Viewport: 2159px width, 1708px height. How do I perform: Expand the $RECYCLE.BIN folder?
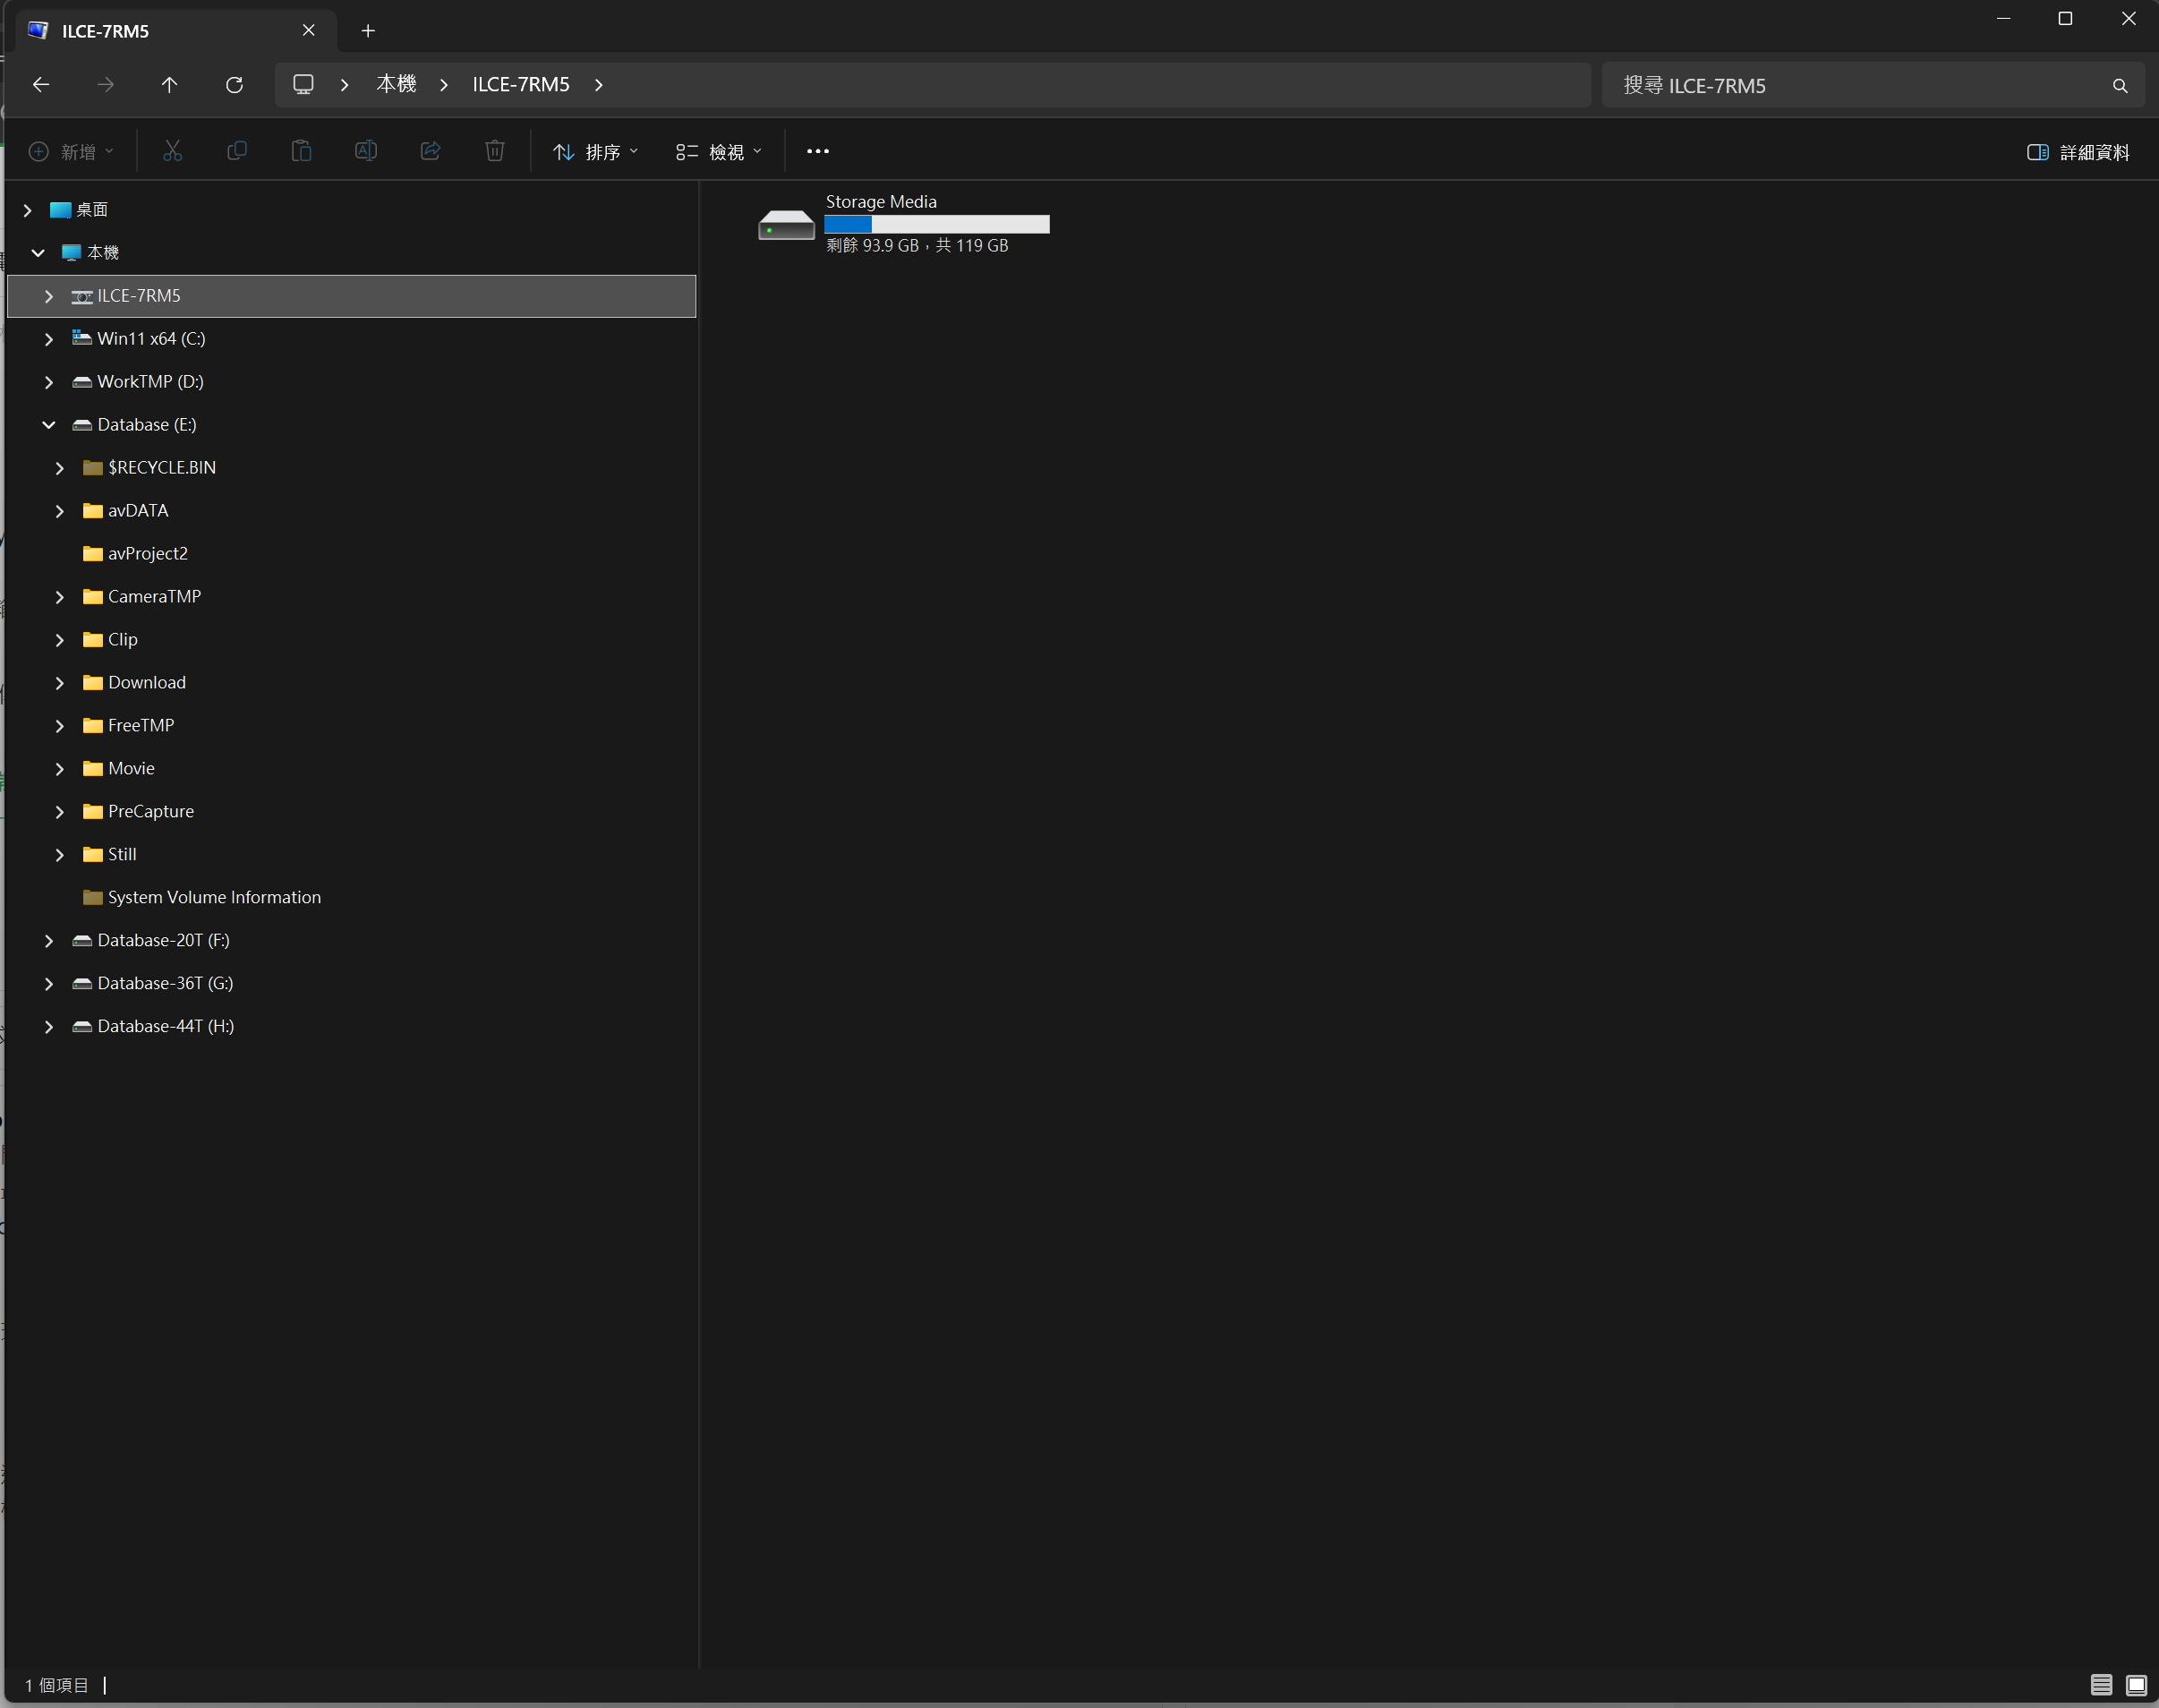click(x=60, y=468)
